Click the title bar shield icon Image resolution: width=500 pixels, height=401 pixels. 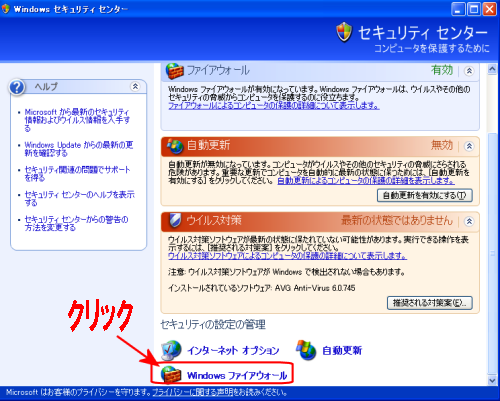(x=6, y=9)
